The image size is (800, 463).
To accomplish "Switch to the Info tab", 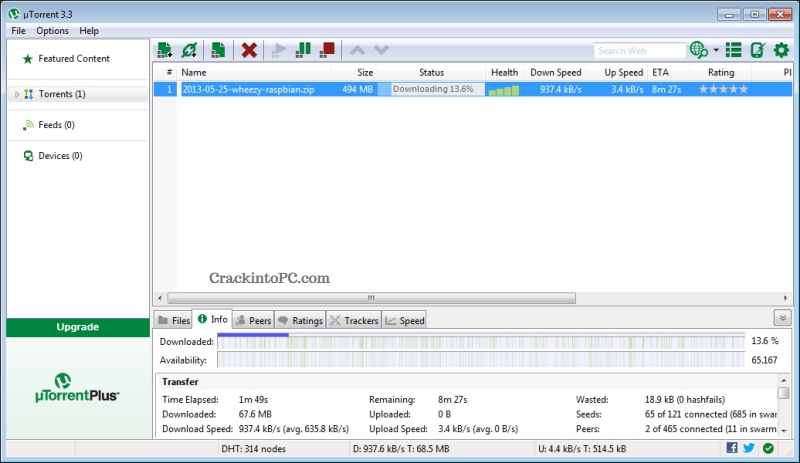I will tap(212, 319).
